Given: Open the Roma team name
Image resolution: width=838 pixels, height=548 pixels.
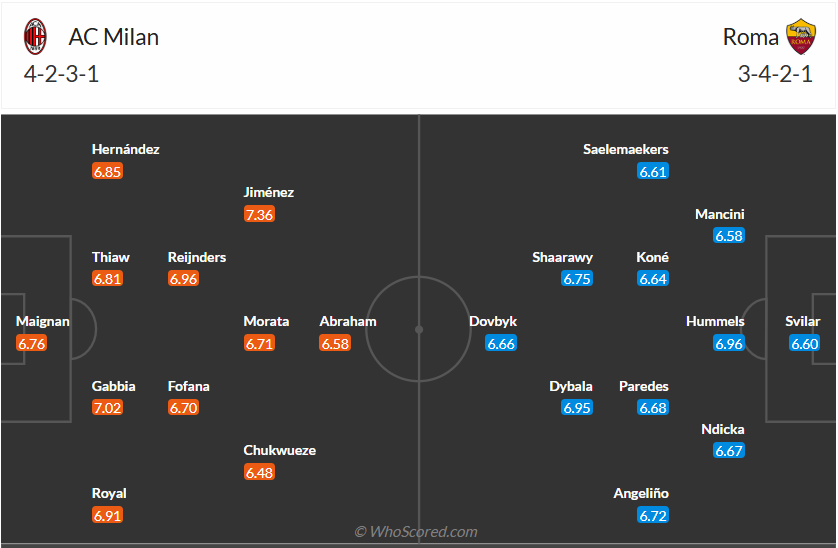Looking at the screenshot, I should 750,37.
